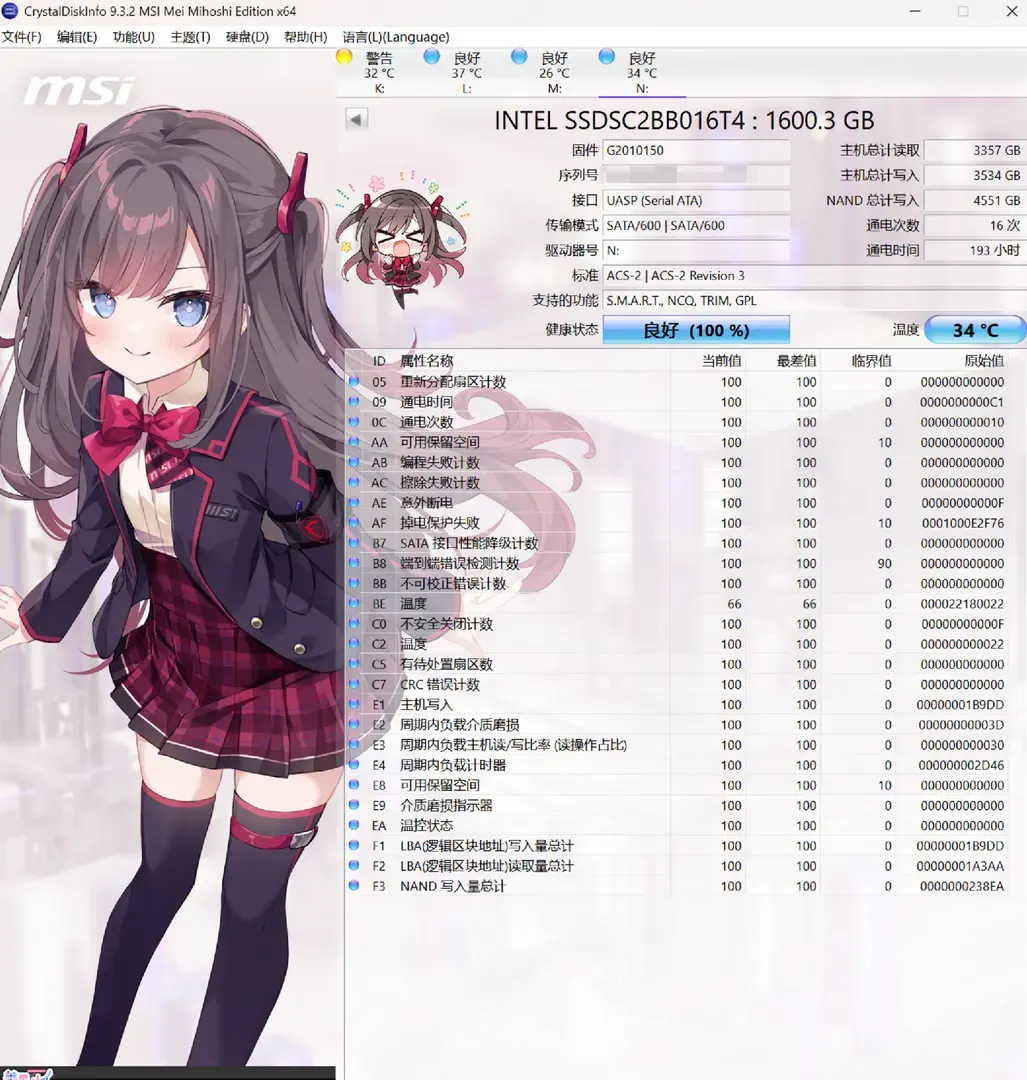
Task: Click the CrystalDiskInfo app icon in title bar
Action: [x=10, y=11]
